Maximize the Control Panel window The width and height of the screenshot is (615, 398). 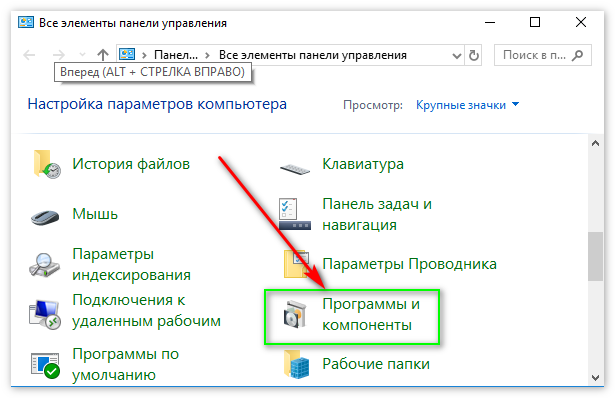pos(535,22)
